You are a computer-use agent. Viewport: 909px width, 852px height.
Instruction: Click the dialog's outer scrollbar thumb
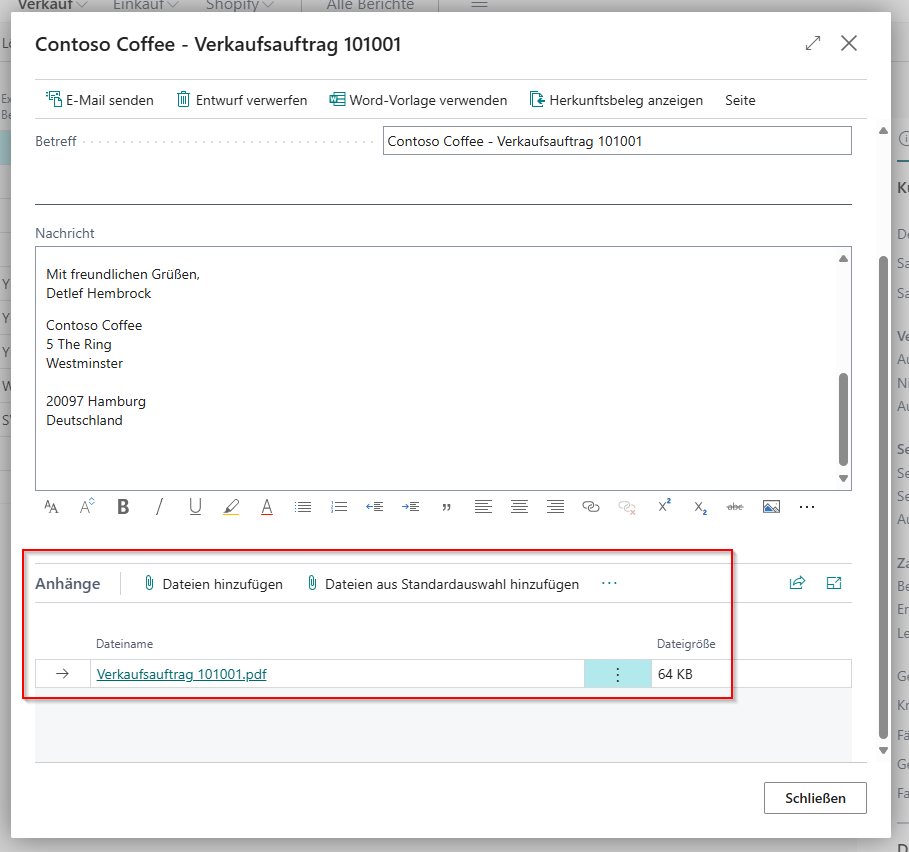[883, 497]
